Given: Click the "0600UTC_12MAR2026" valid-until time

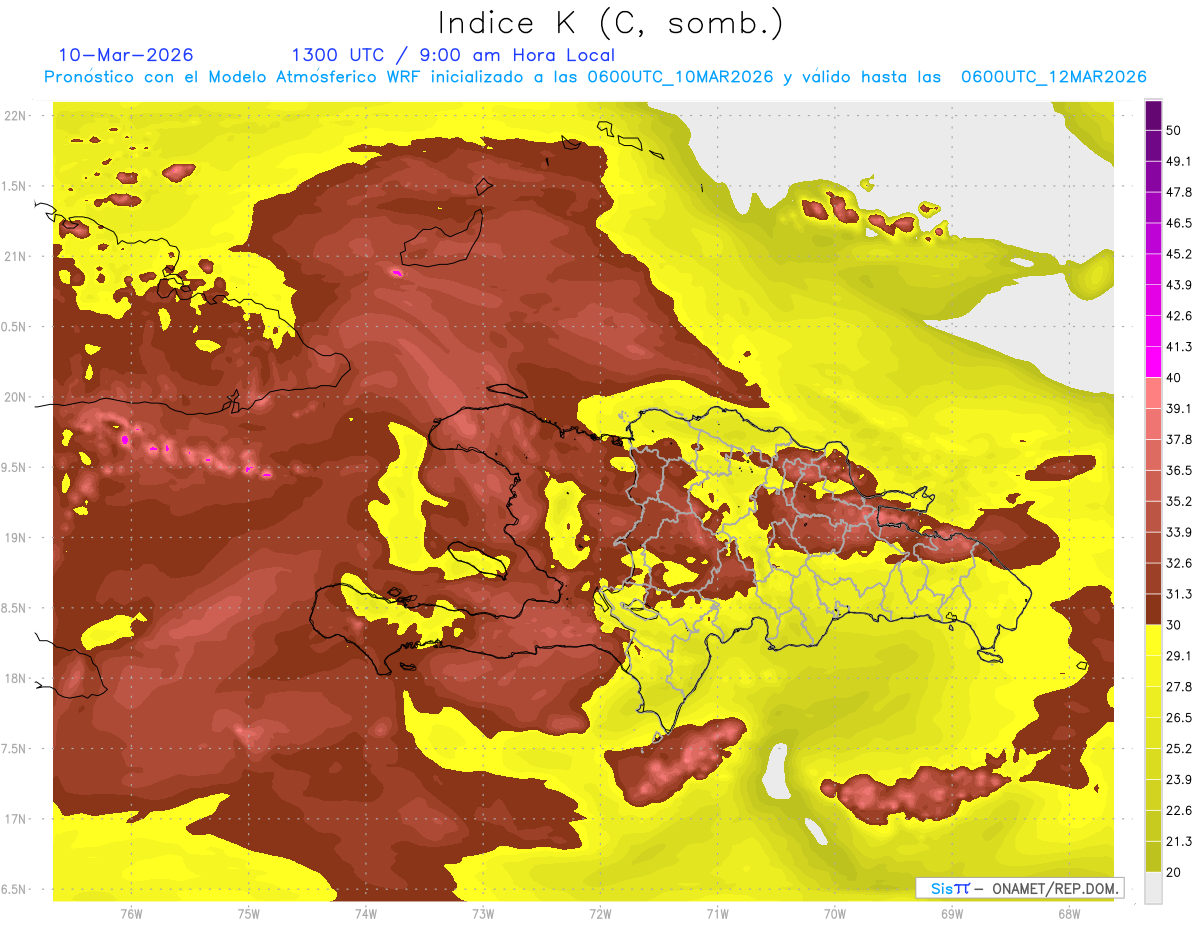Looking at the screenshot, I should pos(1053,77).
